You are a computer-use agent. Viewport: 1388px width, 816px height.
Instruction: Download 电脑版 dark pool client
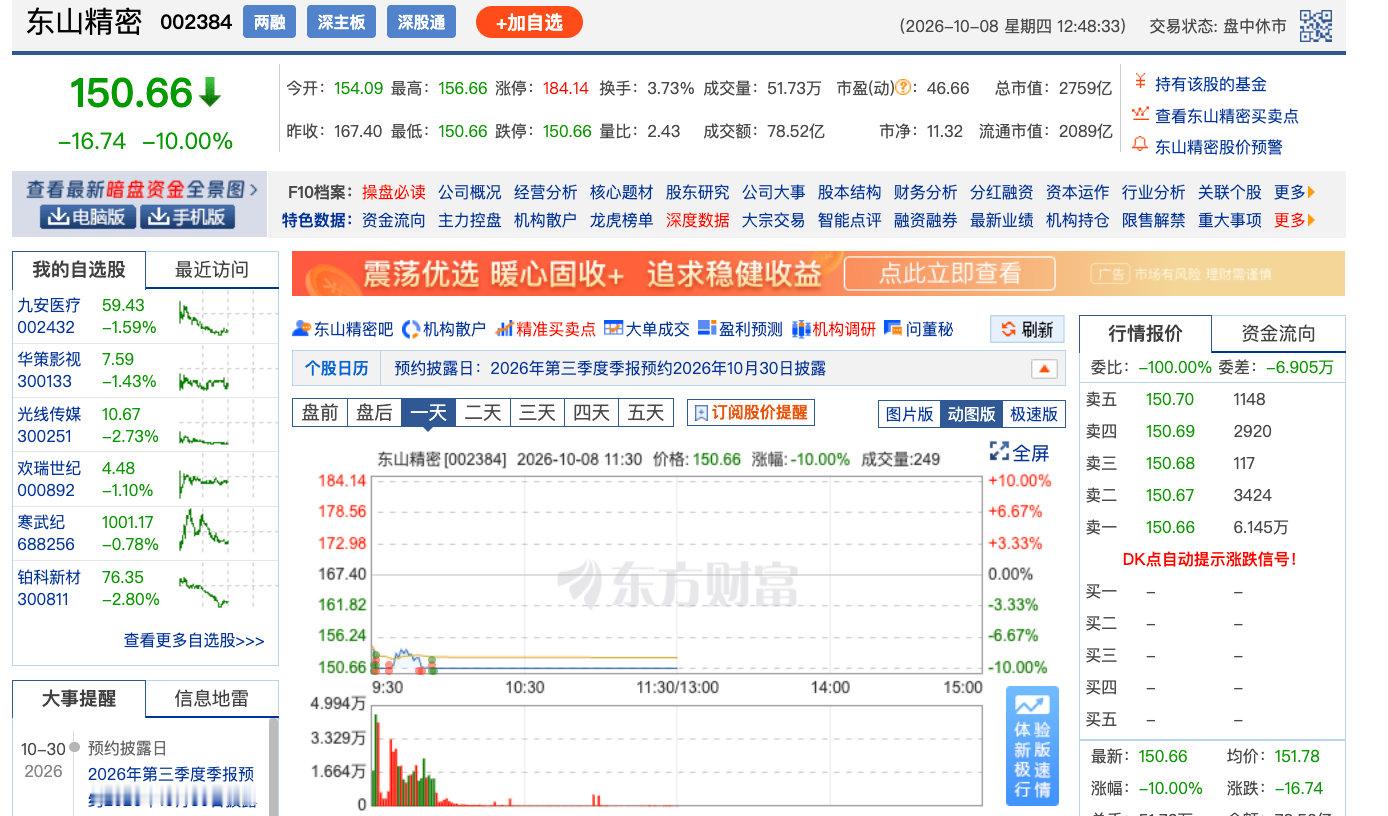tap(87, 216)
